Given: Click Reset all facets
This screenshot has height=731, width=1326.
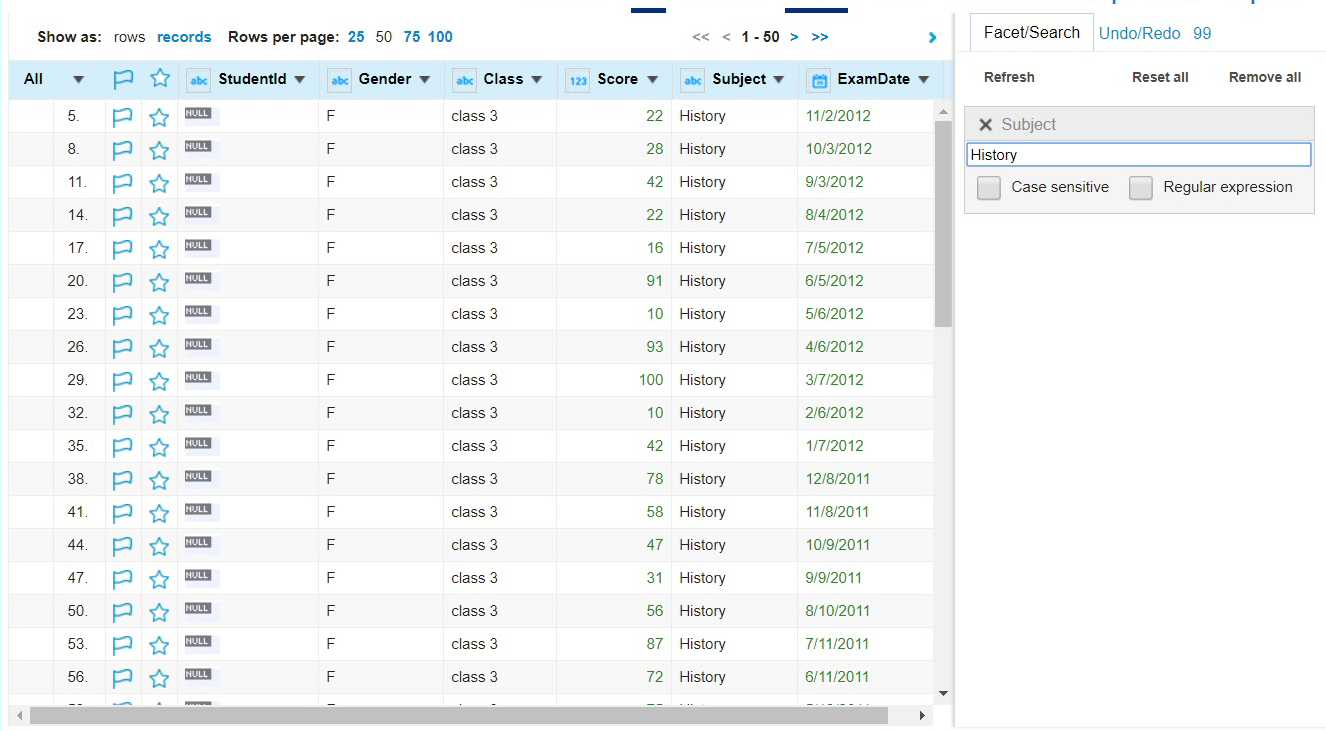Looking at the screenshot, I should [x=1160, y=77].
